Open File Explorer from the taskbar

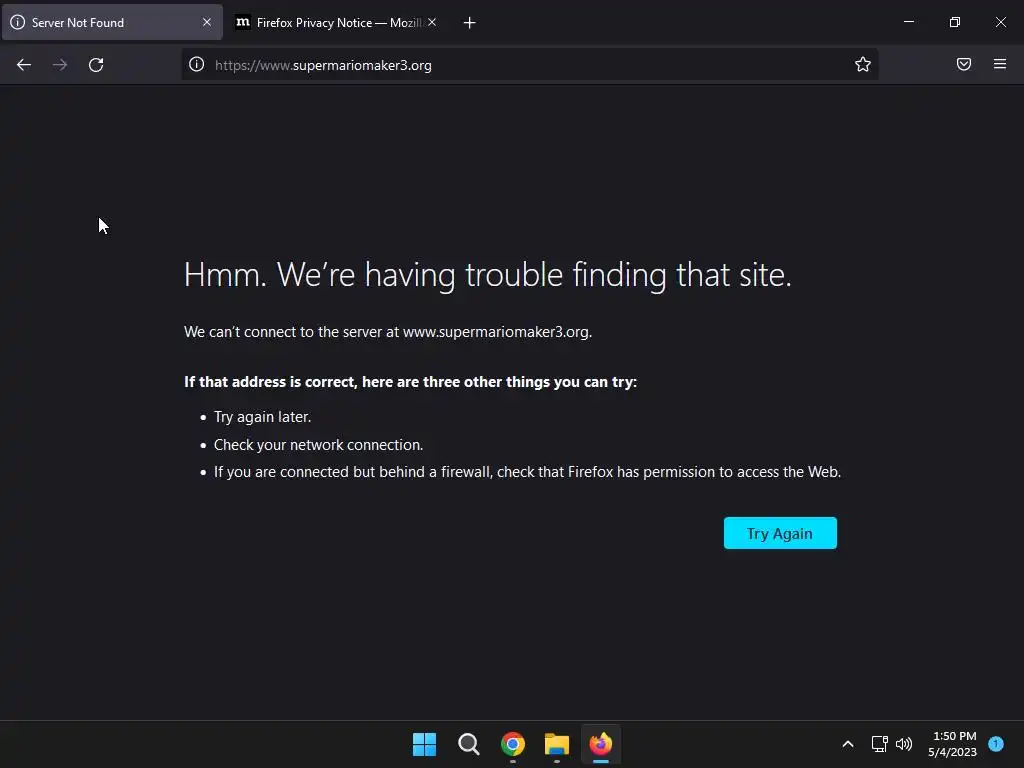pyautogui.click(x=556, y=744)
